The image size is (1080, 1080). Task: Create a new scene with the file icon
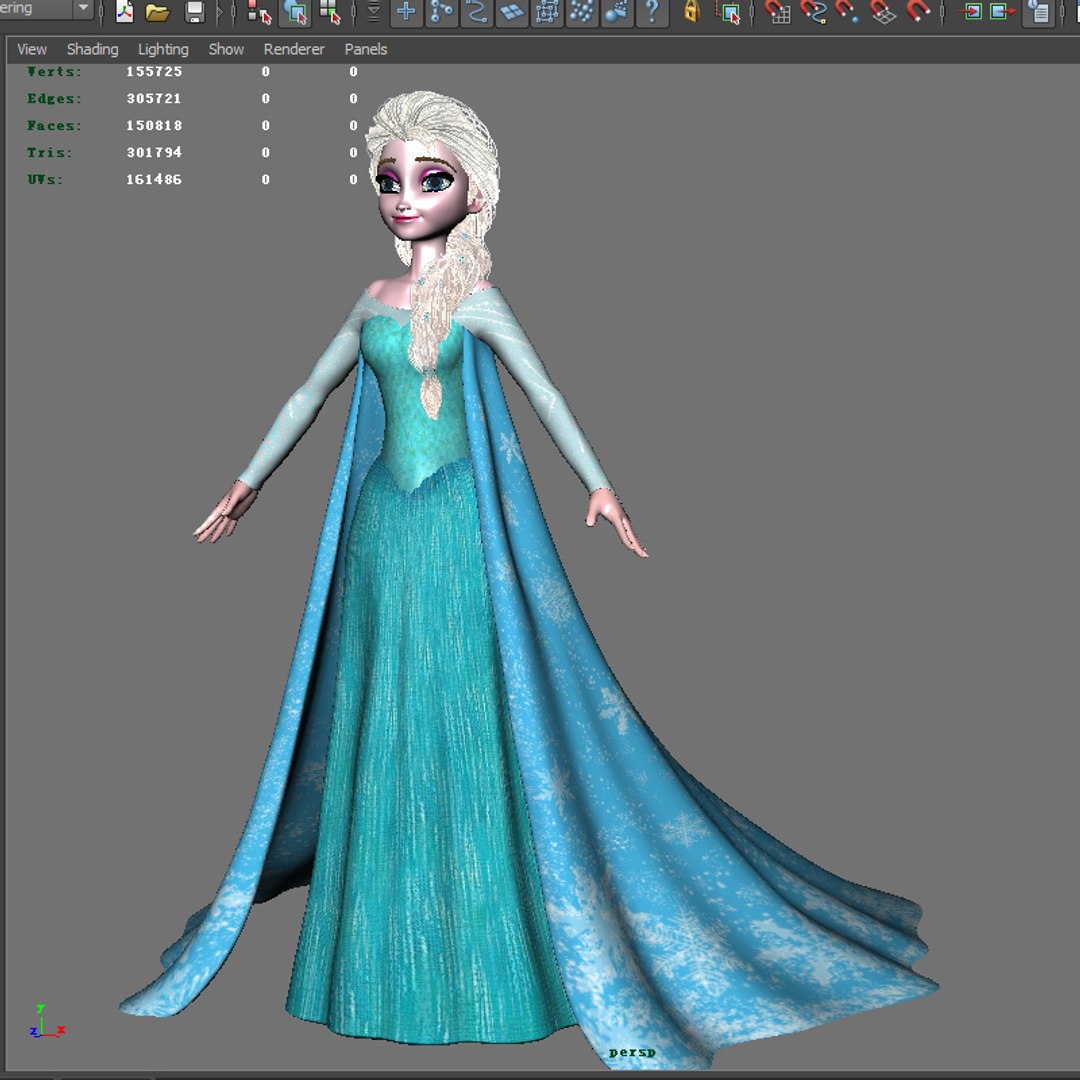point(125,11)
